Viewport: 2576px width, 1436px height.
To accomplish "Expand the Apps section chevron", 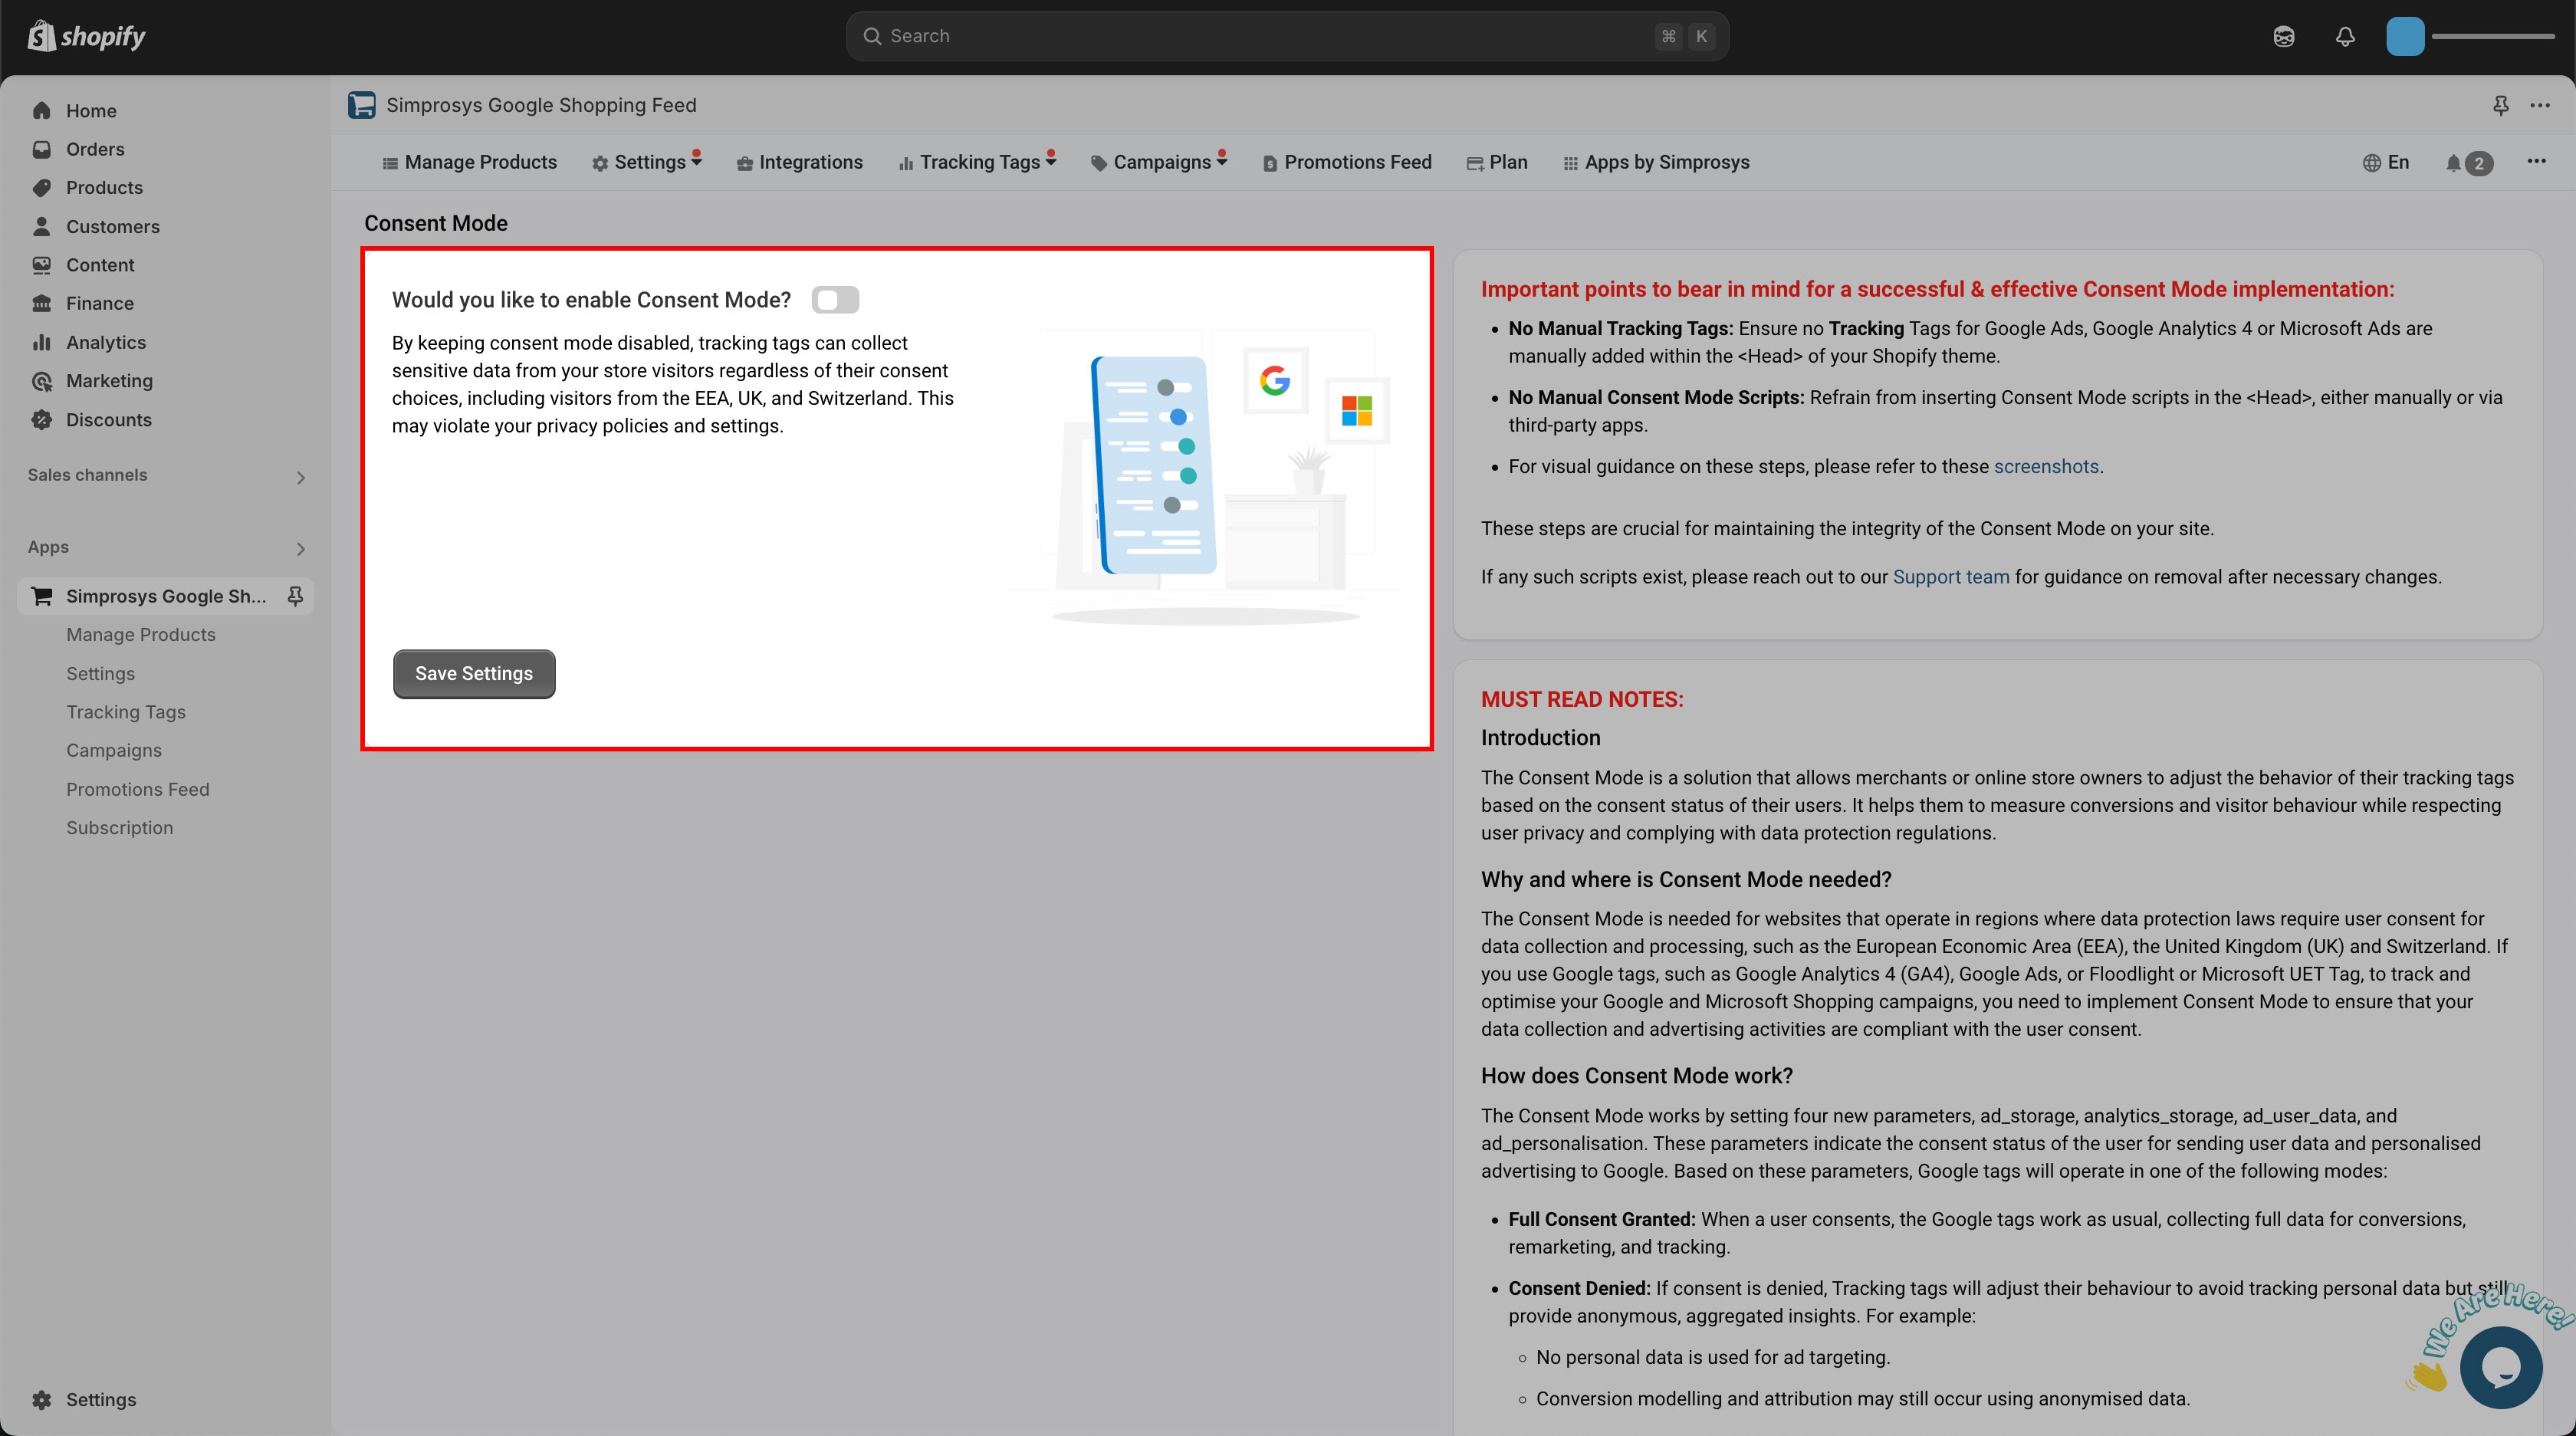I will pos(300,549).
